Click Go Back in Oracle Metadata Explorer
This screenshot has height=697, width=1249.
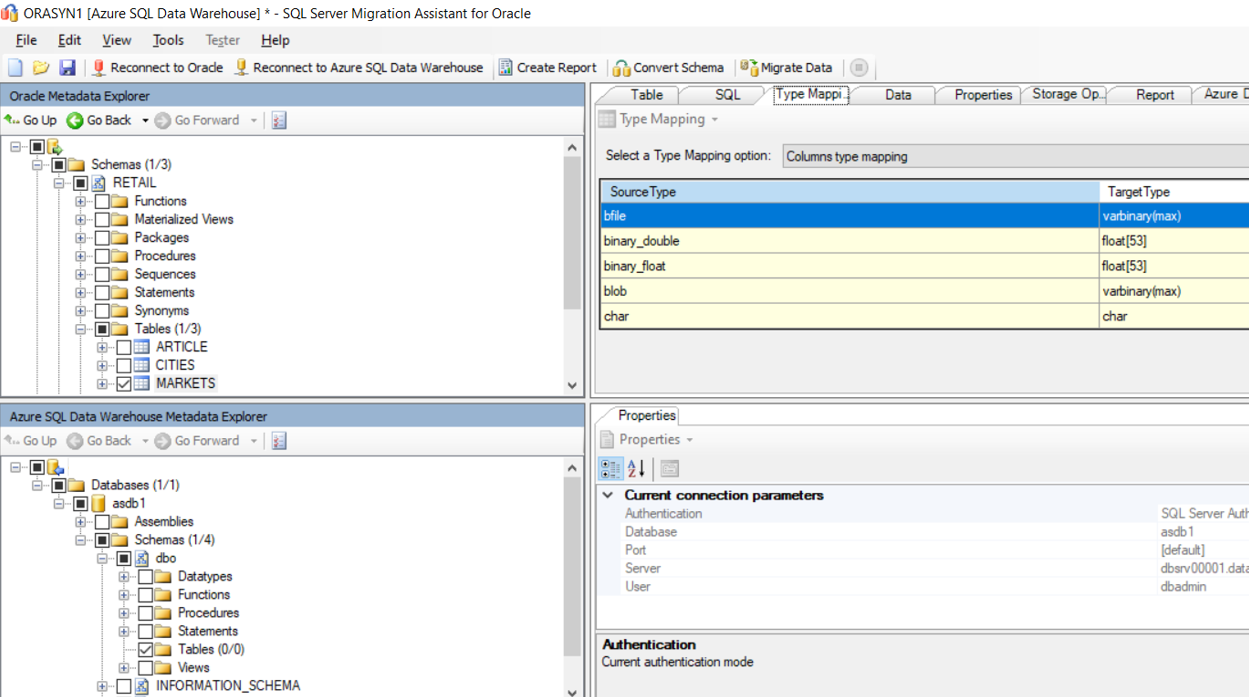click(100, 120)
